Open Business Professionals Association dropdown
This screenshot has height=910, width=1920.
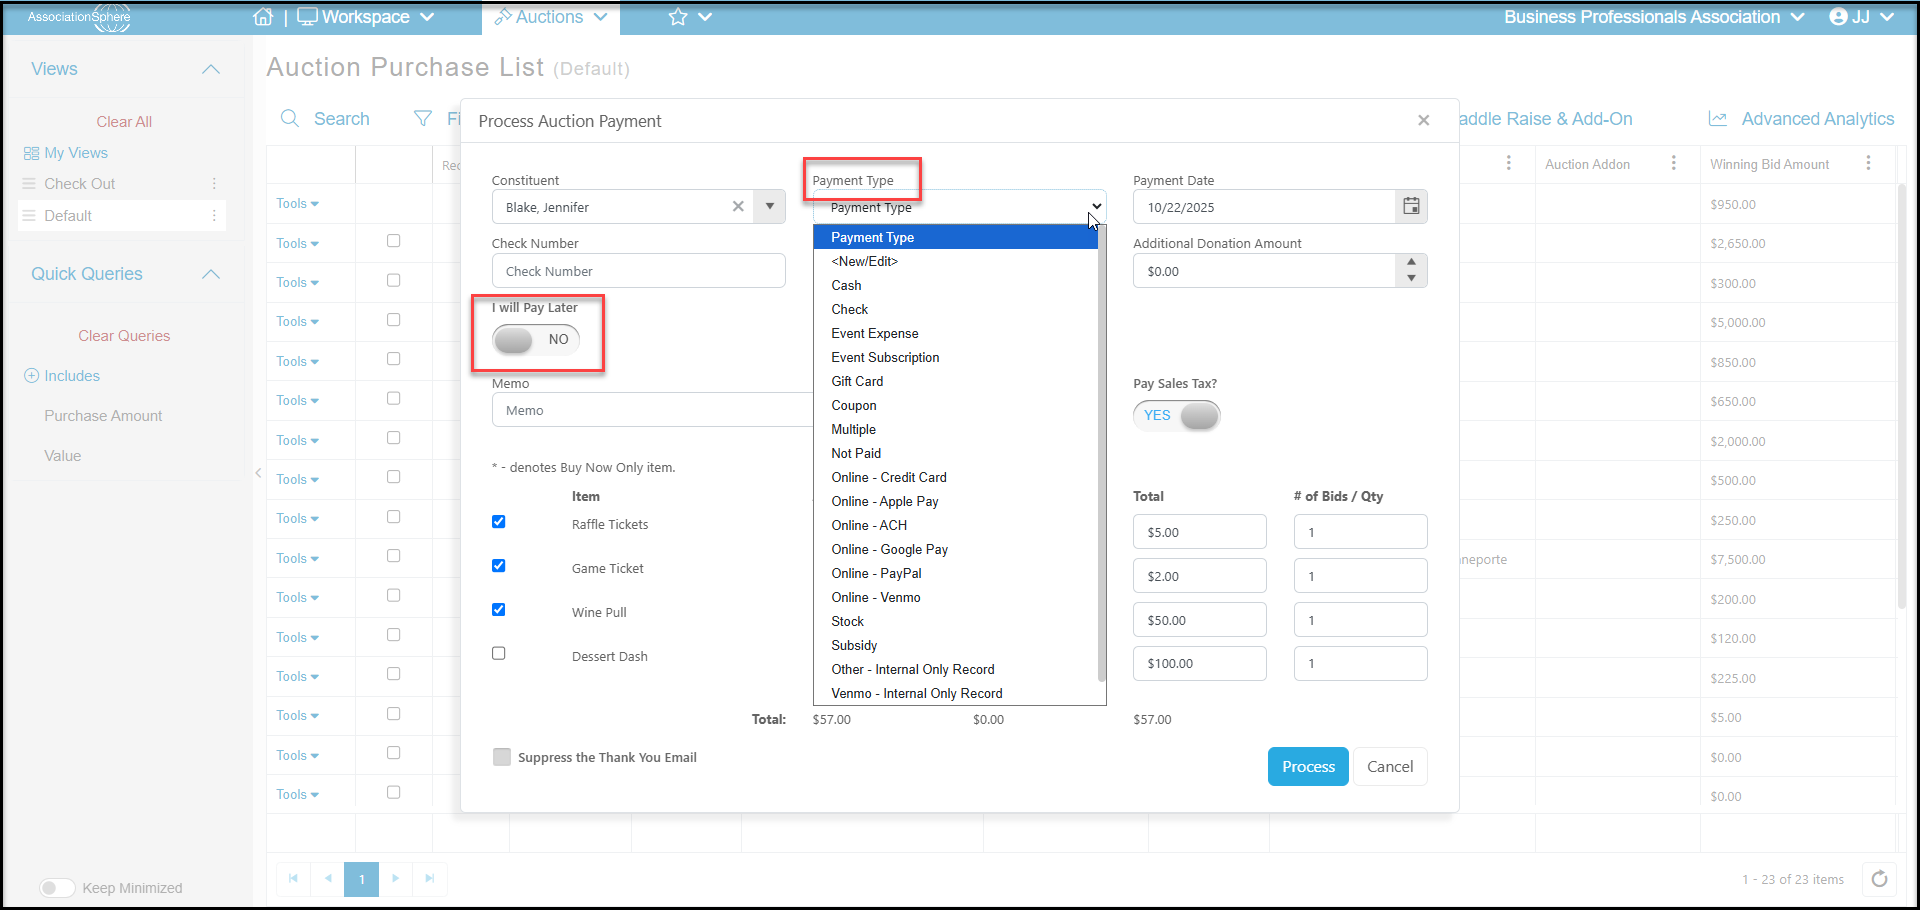(1654, 17)
